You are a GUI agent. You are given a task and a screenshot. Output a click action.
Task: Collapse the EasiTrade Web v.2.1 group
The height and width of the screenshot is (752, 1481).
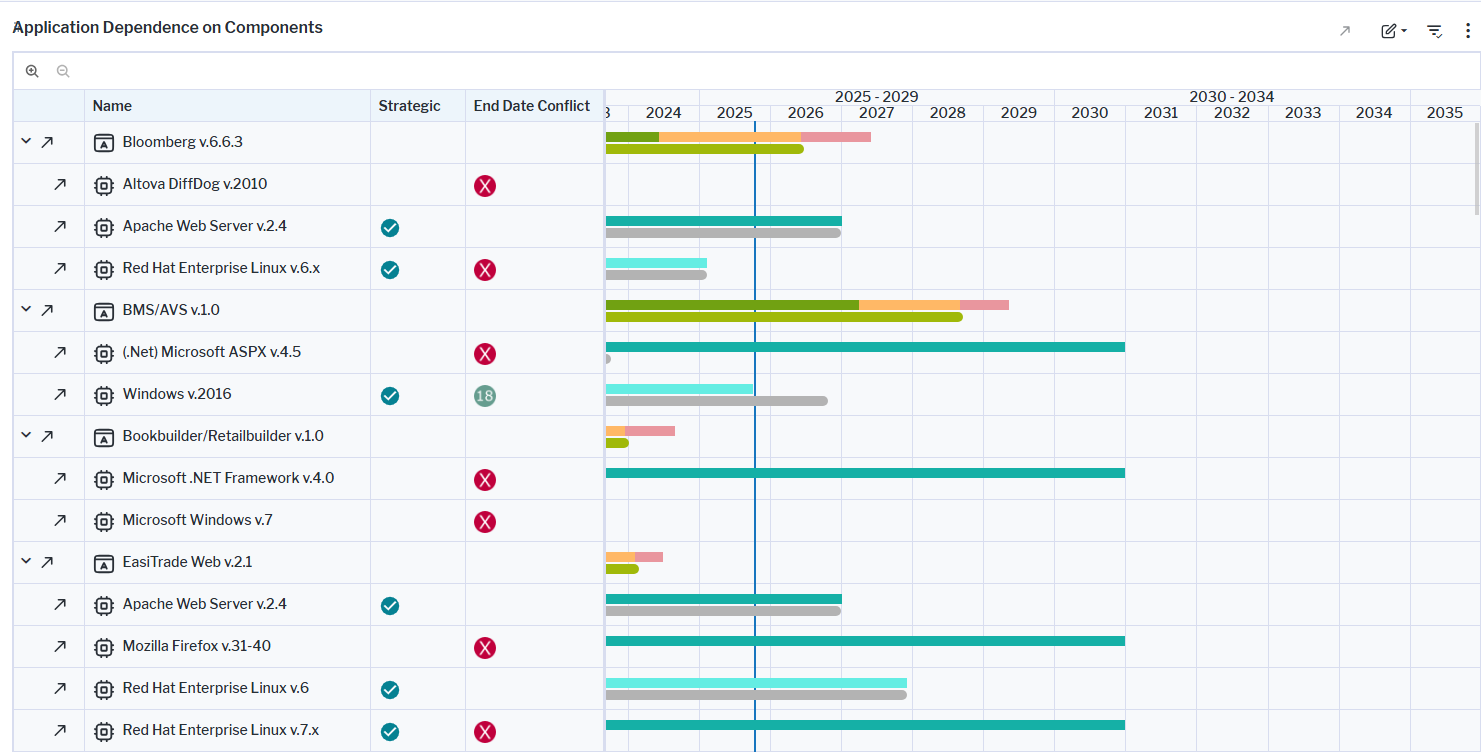[26, 562]
